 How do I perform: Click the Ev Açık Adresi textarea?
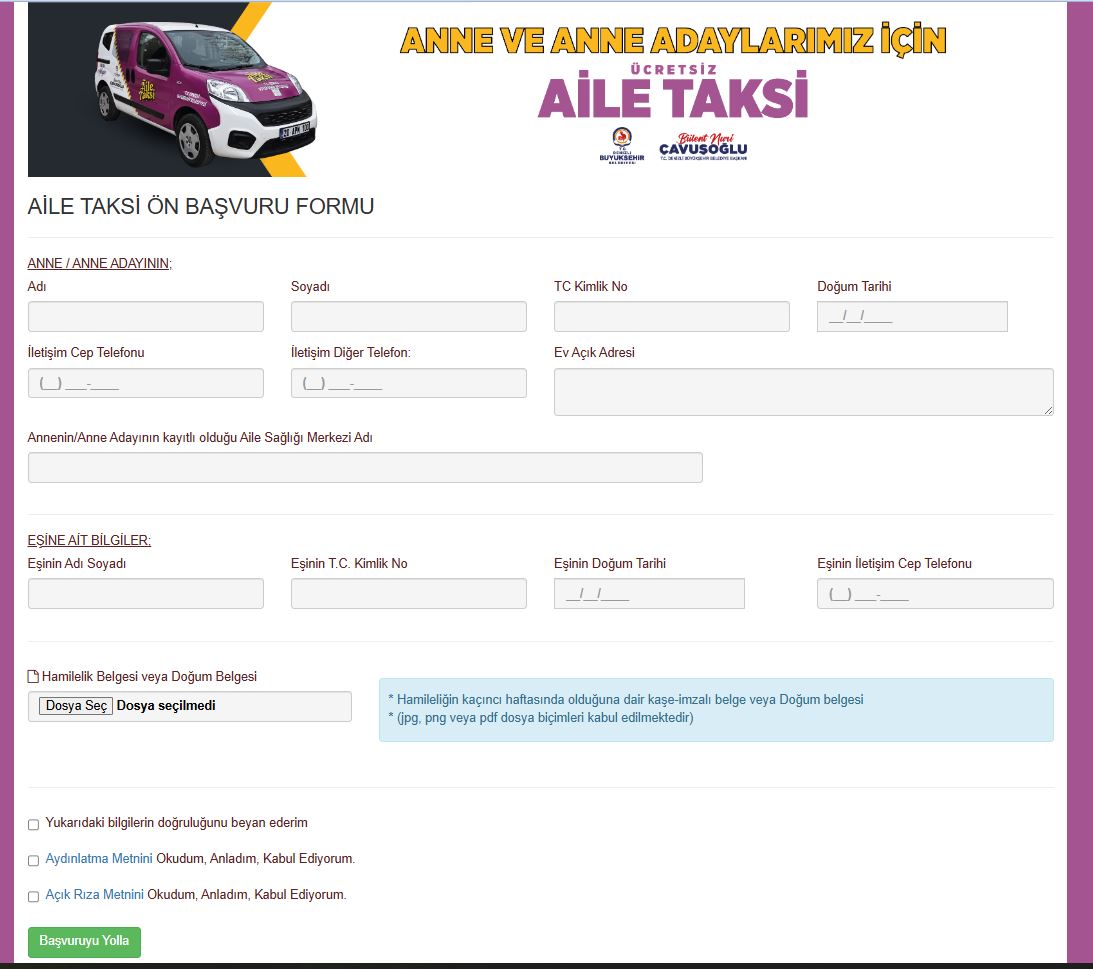pos(803,391)
